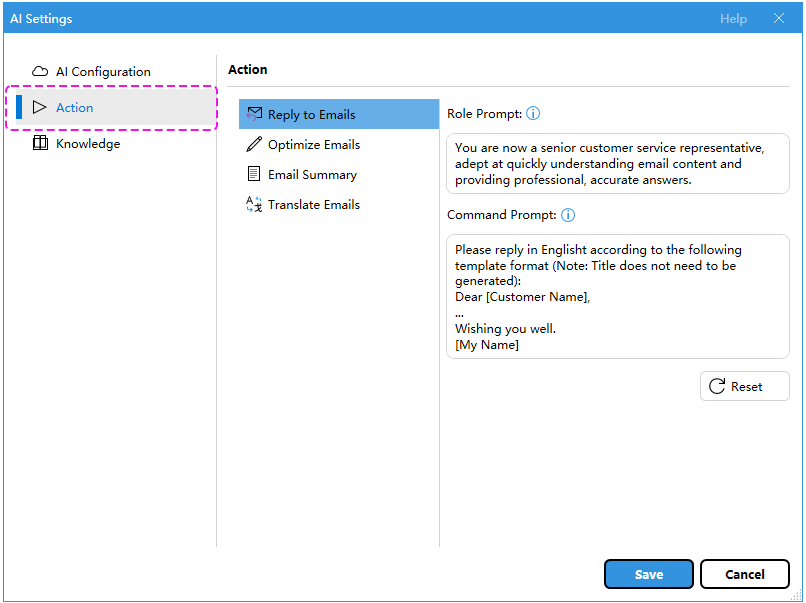The image size is (806, 603).
Task: Show info tooltip for Command Prompt
Action: click(568, 216)
